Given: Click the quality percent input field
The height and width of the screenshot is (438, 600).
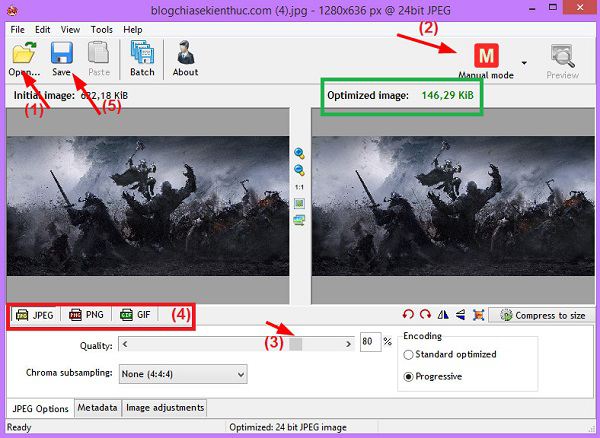Looking at the screenshot, I should coord(370,342).
